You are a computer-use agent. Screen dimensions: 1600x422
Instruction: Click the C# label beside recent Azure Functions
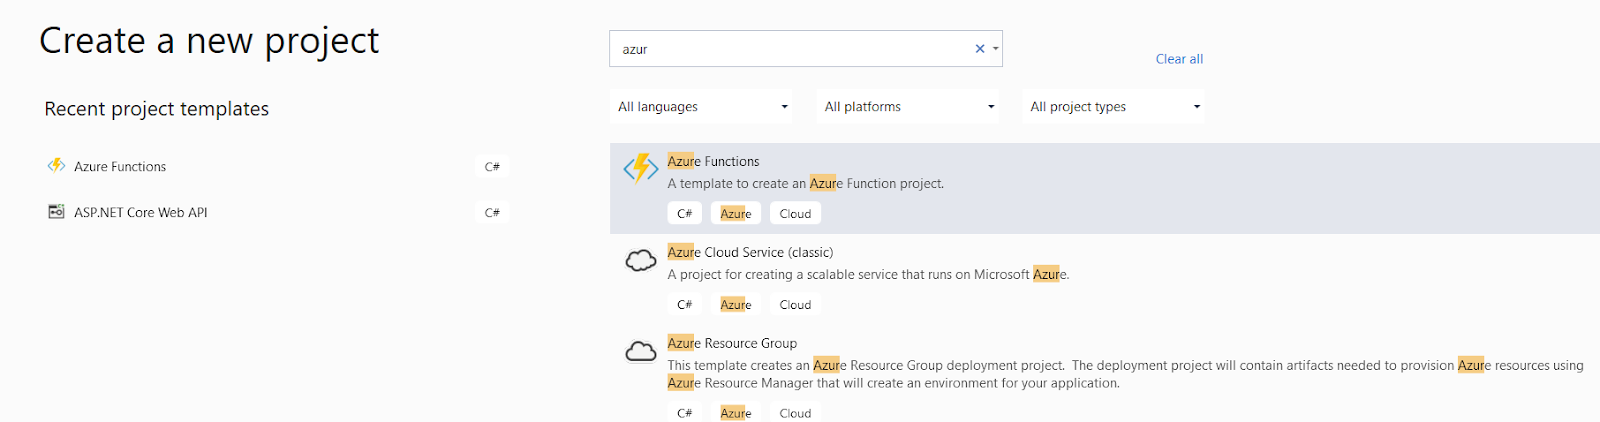click(x=492, y=166)
